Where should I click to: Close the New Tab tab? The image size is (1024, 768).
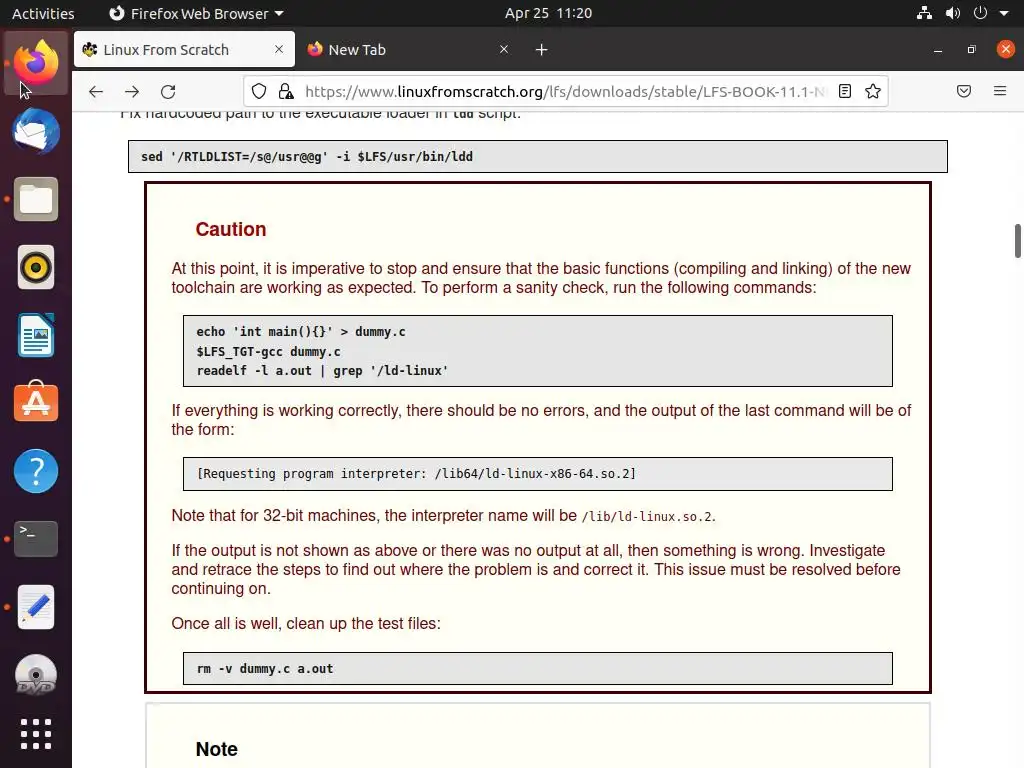point(504,49)
